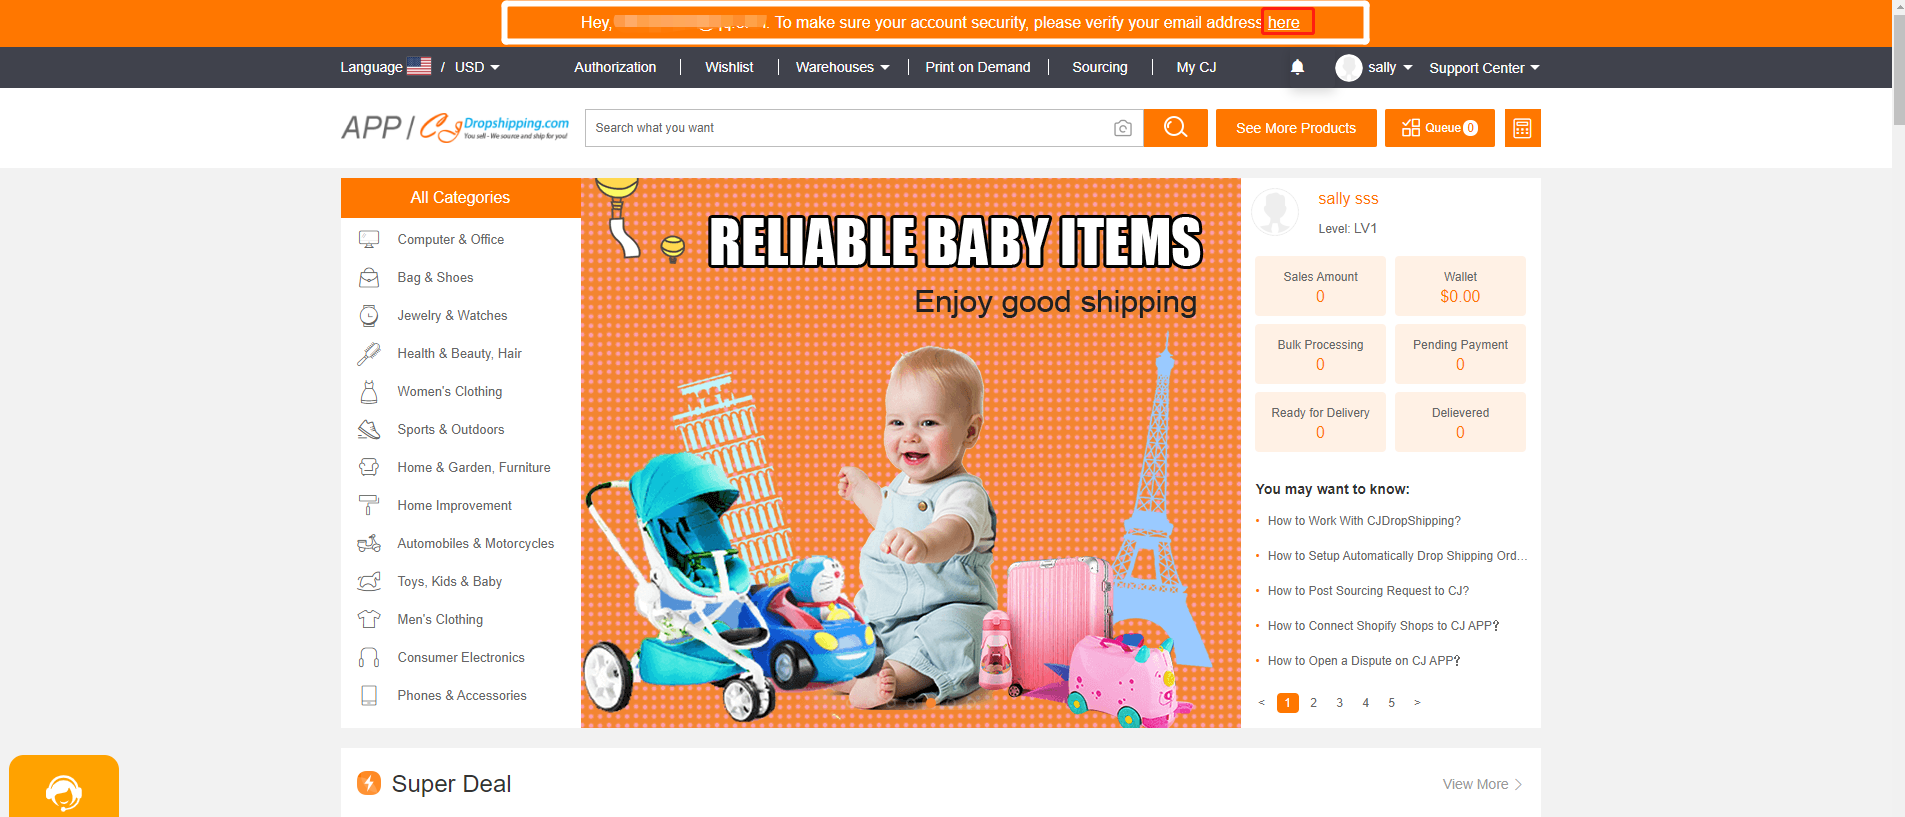Select the Toys, Kids & Baby category
The width and height of the screenshot is (1905, 817).
pos(449,581)
